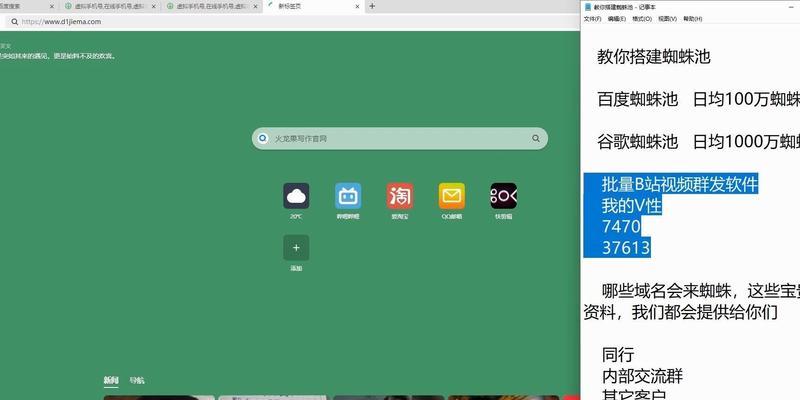Switch to the third browser tab
The width and height of the screenshot is (800, 400).
tap(211, 7)
